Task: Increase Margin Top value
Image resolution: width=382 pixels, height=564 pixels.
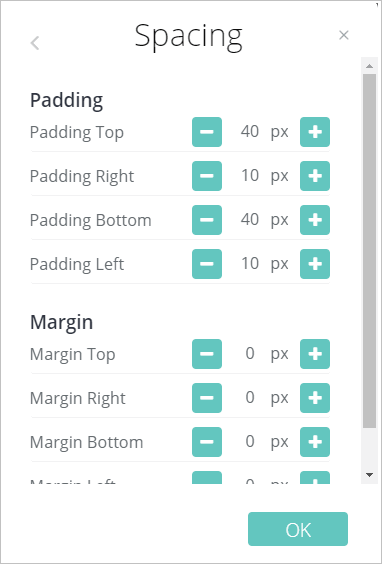Action: click(x=315, y=354)
